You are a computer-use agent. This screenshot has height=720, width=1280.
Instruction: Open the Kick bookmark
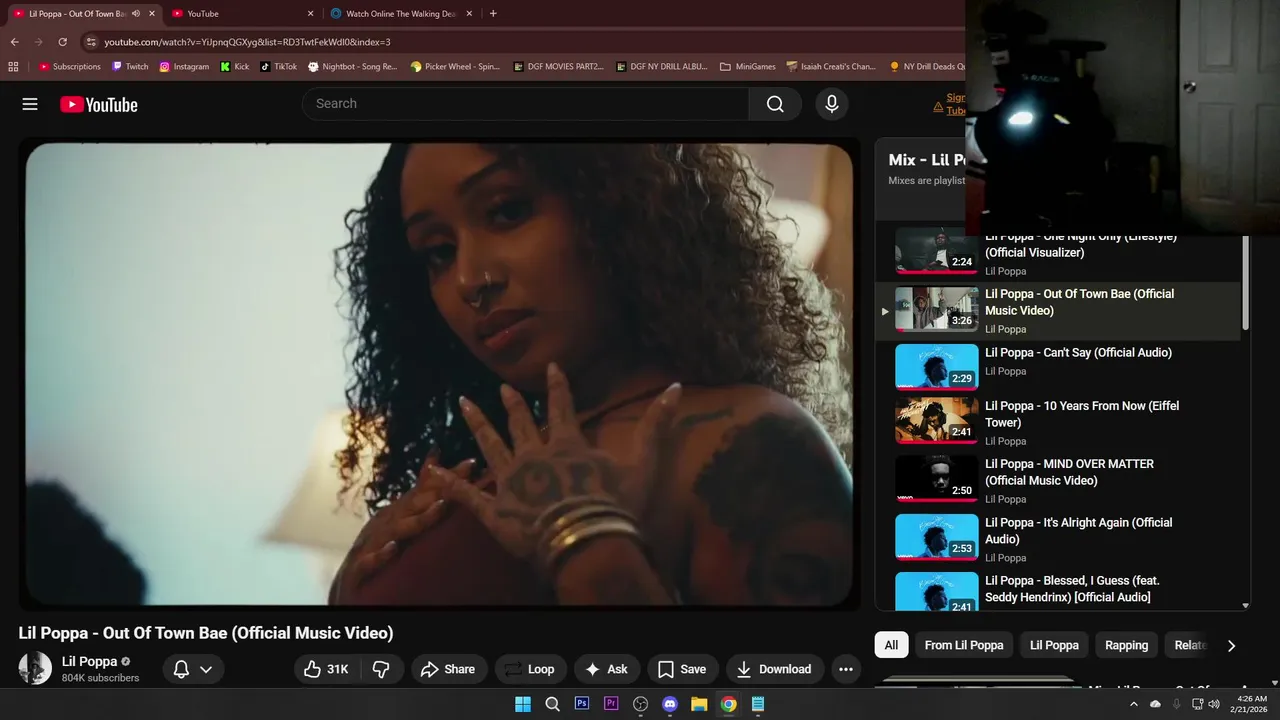tap(235, 67)
